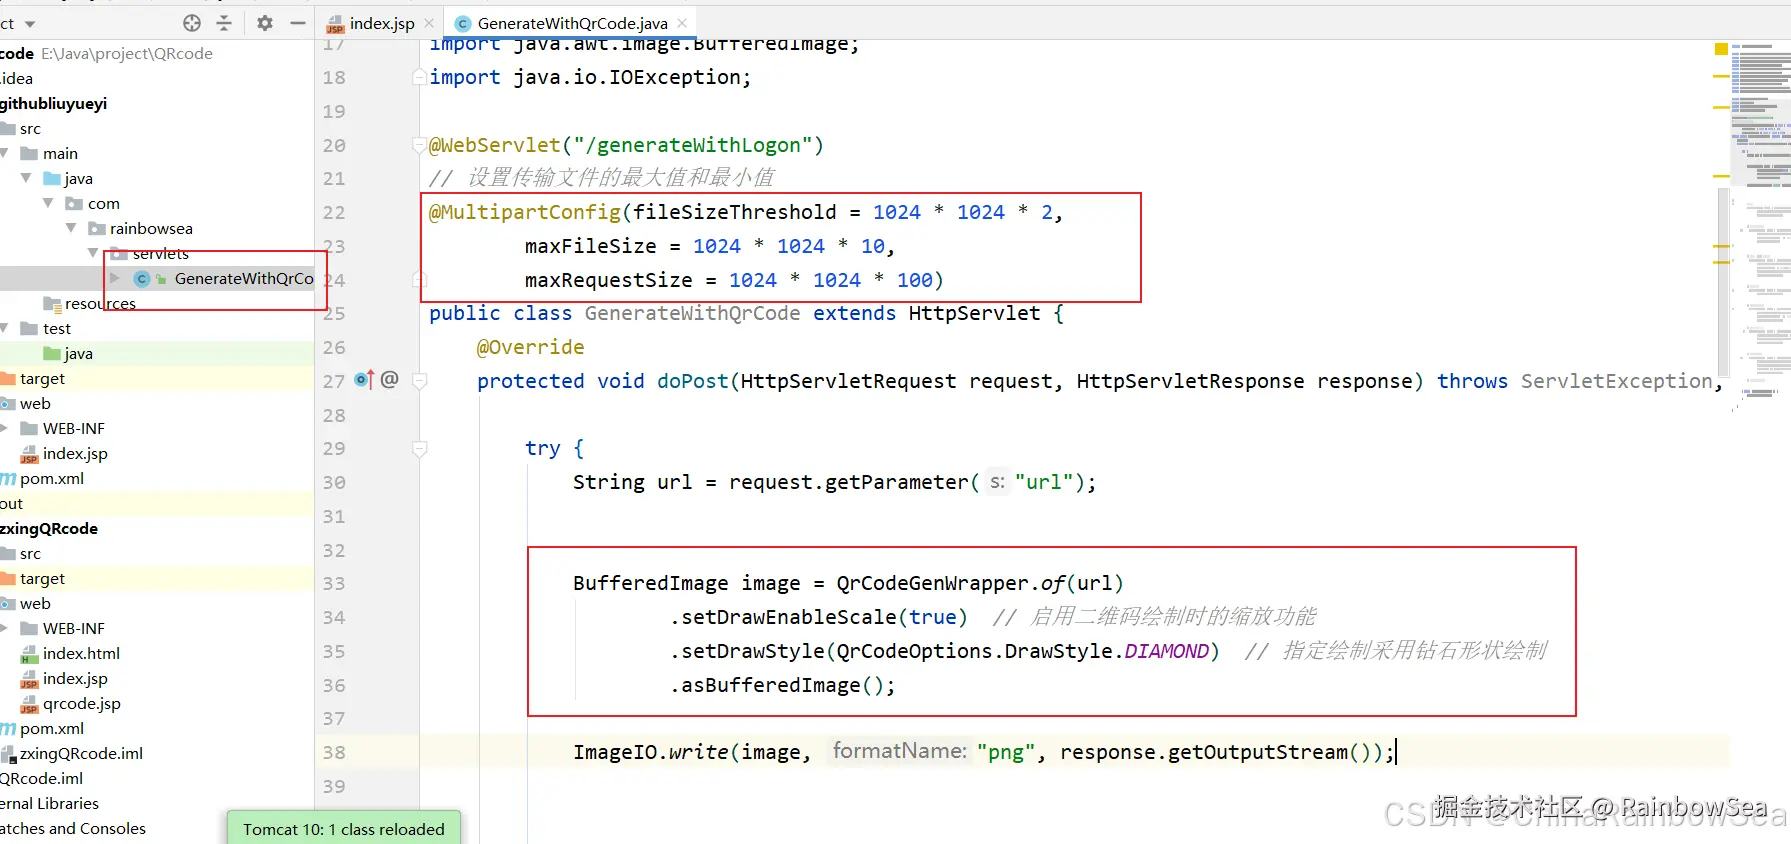Select External Libraries node
This screenshot has width=1791, height=844.
[x=50, y=803]
